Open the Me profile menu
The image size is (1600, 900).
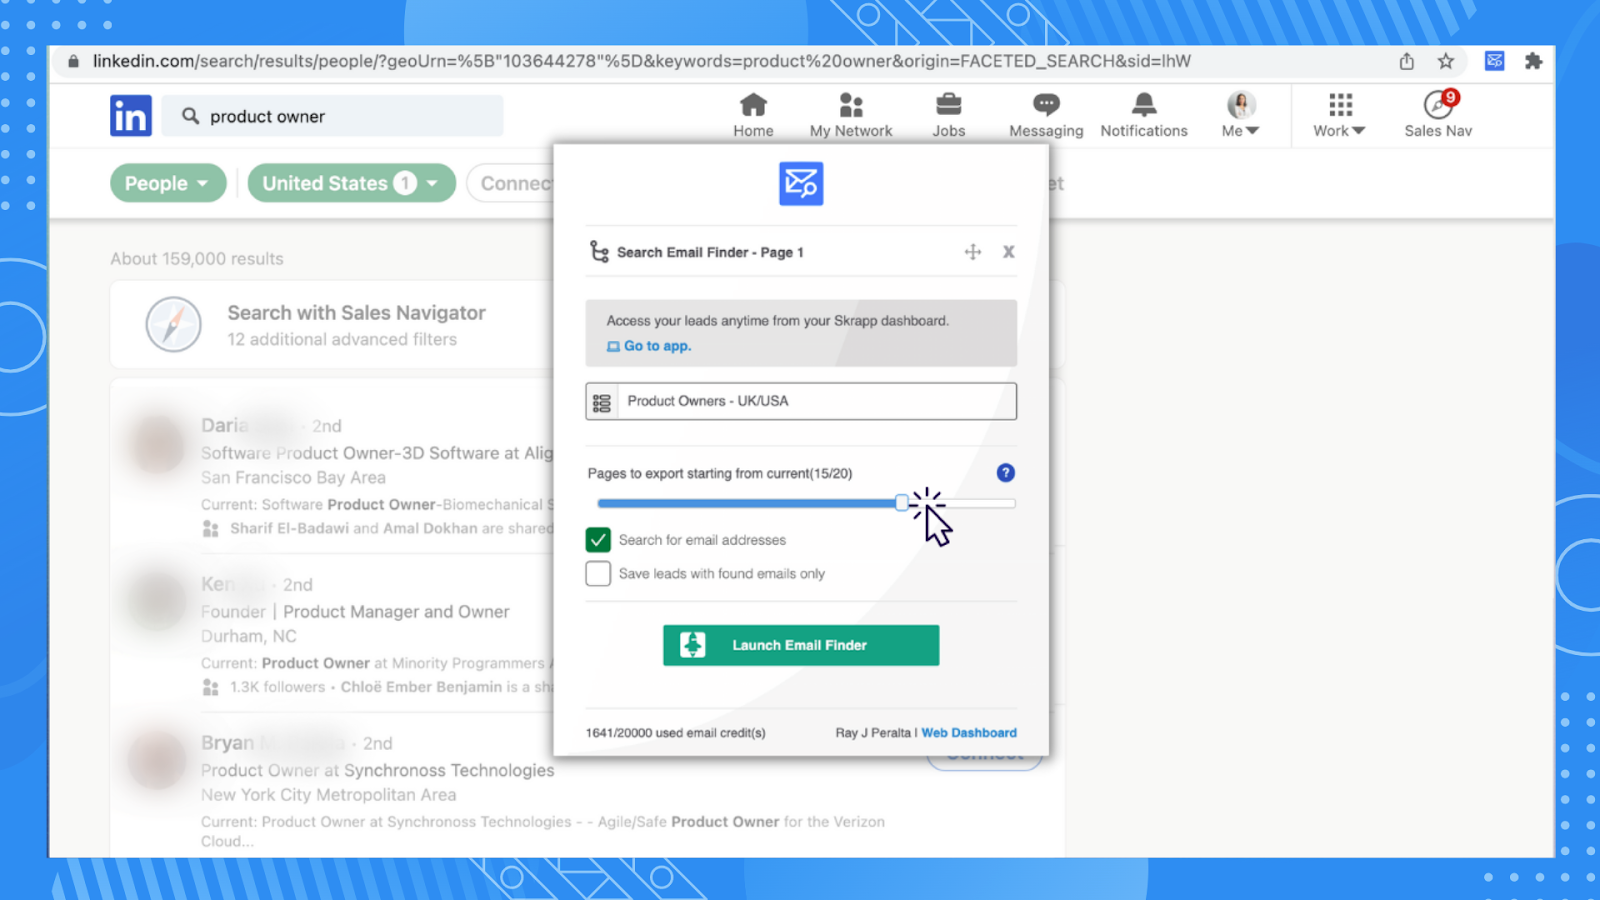(1240, 115)
